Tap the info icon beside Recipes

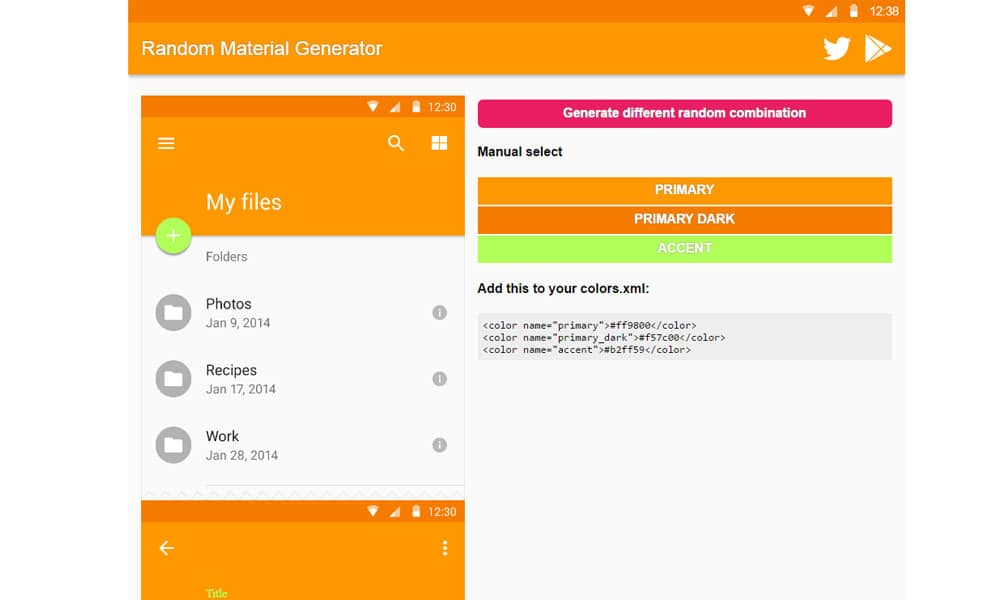coord(439,379)
